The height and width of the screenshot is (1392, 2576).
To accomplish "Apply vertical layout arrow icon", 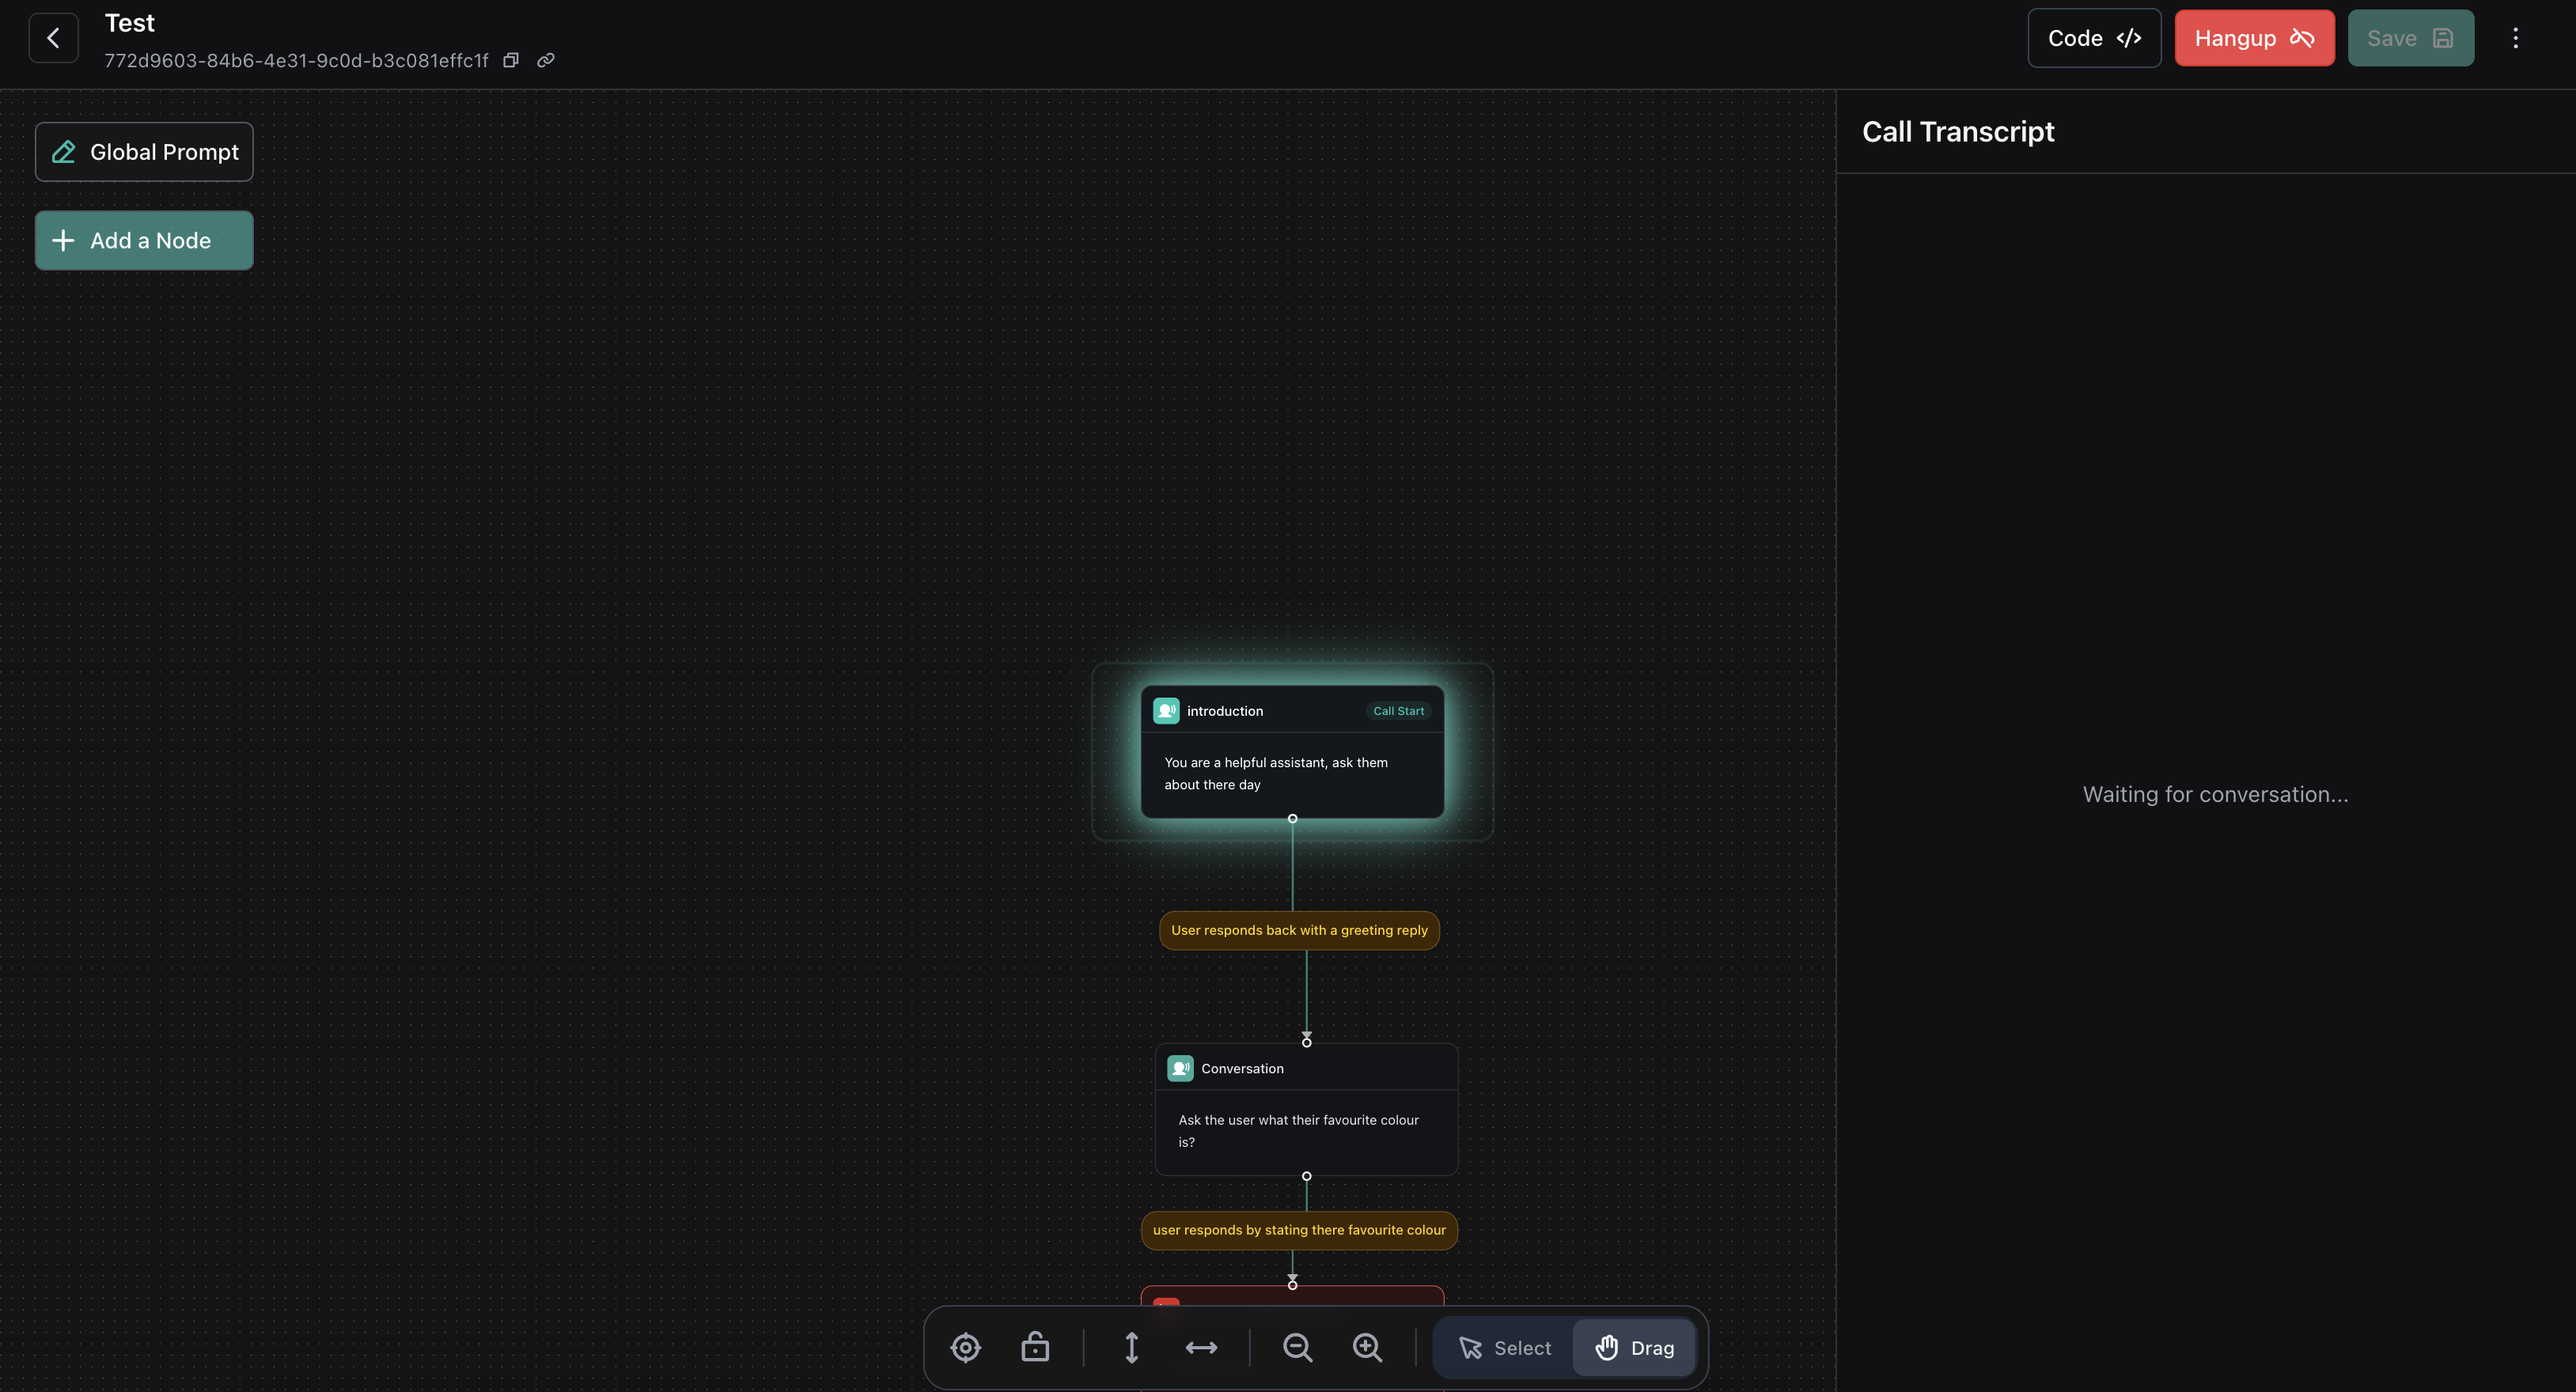I will coord(1131,1347).
